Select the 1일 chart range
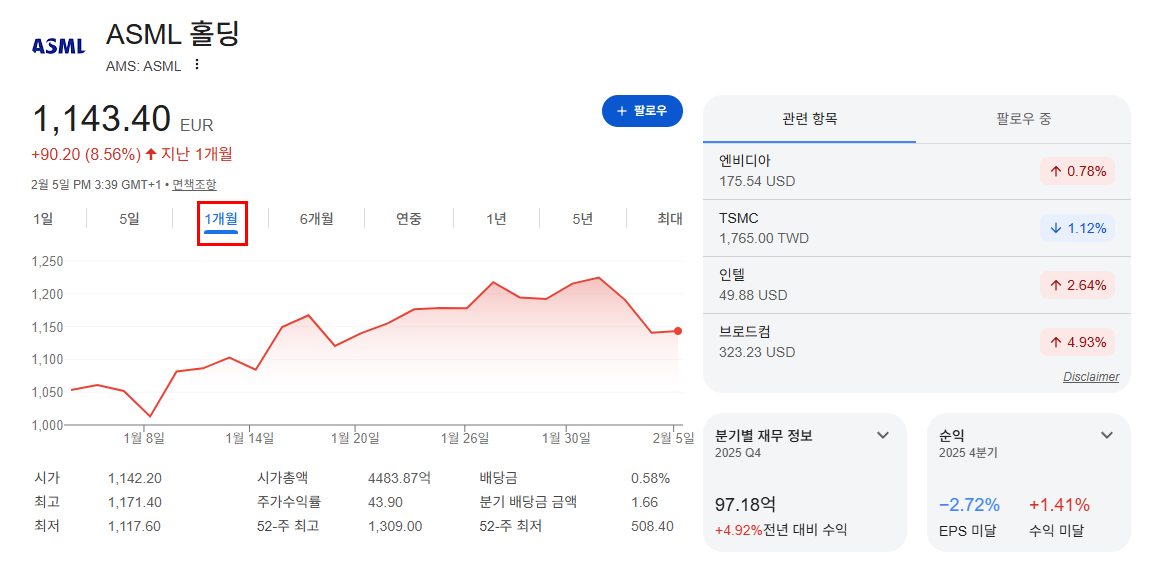The width and height of the screenshot is (1149, 566). pos(43,218)
